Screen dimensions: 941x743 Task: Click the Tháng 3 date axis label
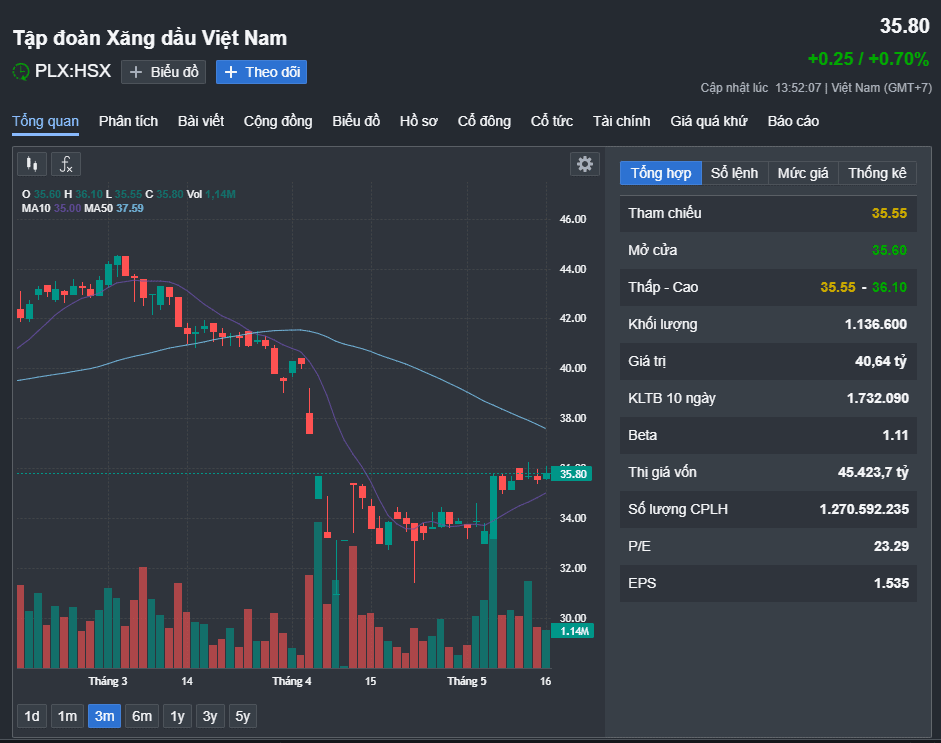pyautogui.click(x=108, y=681)
